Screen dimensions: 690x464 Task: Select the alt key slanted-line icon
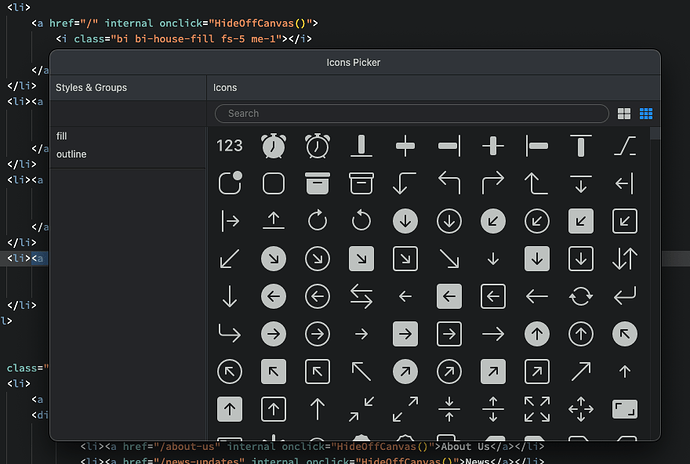(625, 146)
